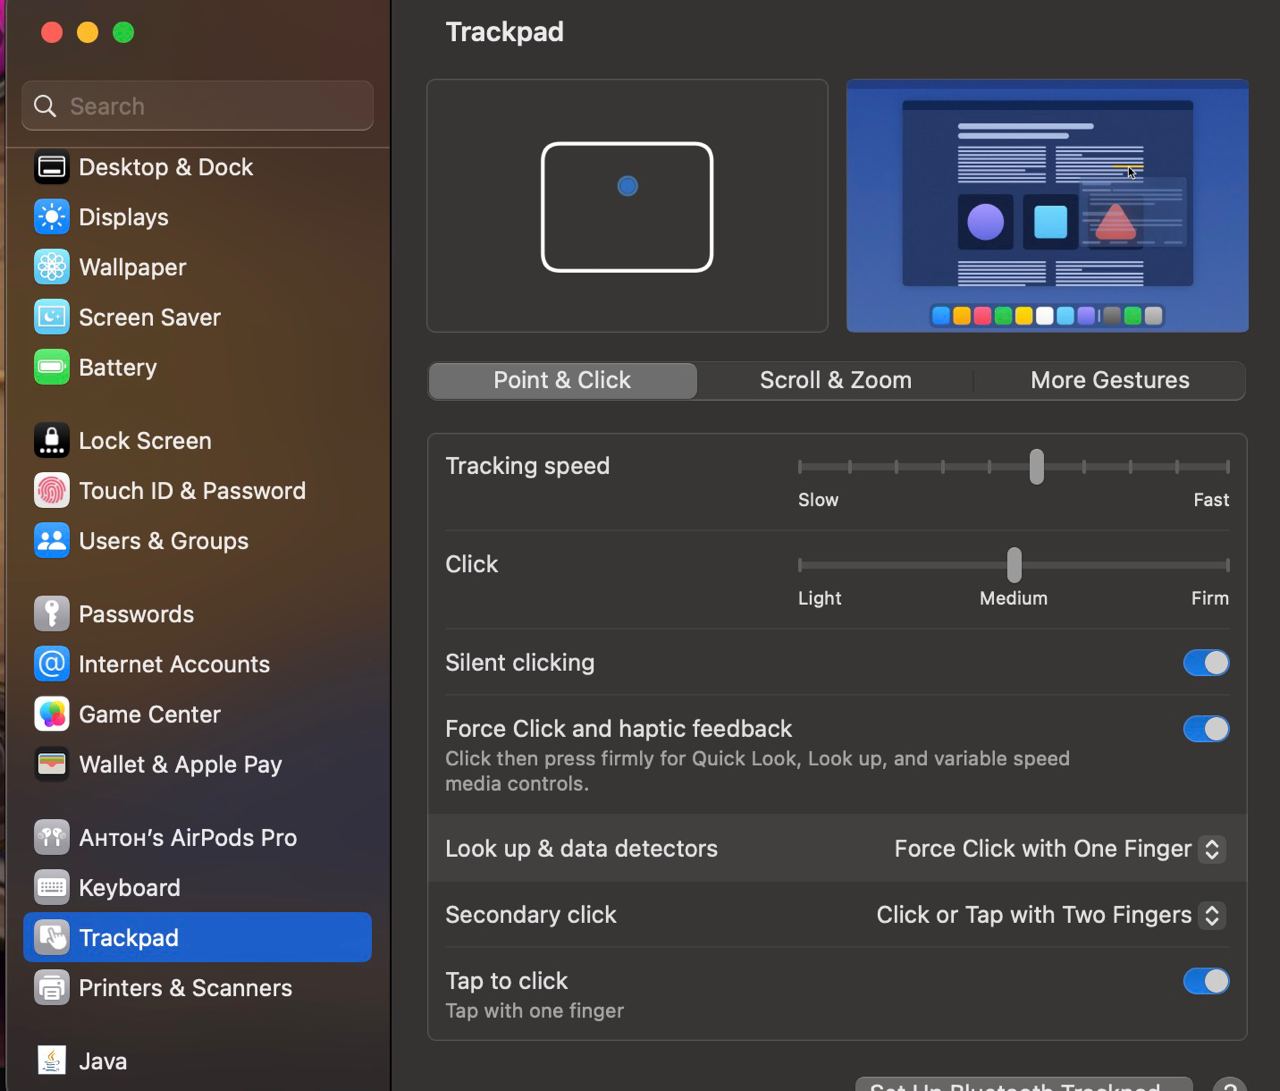
Task: Open Look up & data detectors dropdown
Action: click(1059, 849)
